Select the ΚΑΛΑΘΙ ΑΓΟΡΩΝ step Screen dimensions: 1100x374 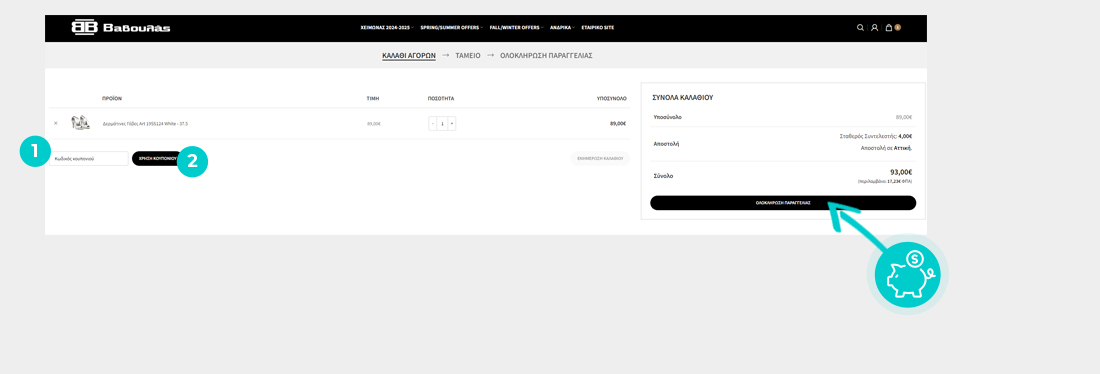[409, 55]
